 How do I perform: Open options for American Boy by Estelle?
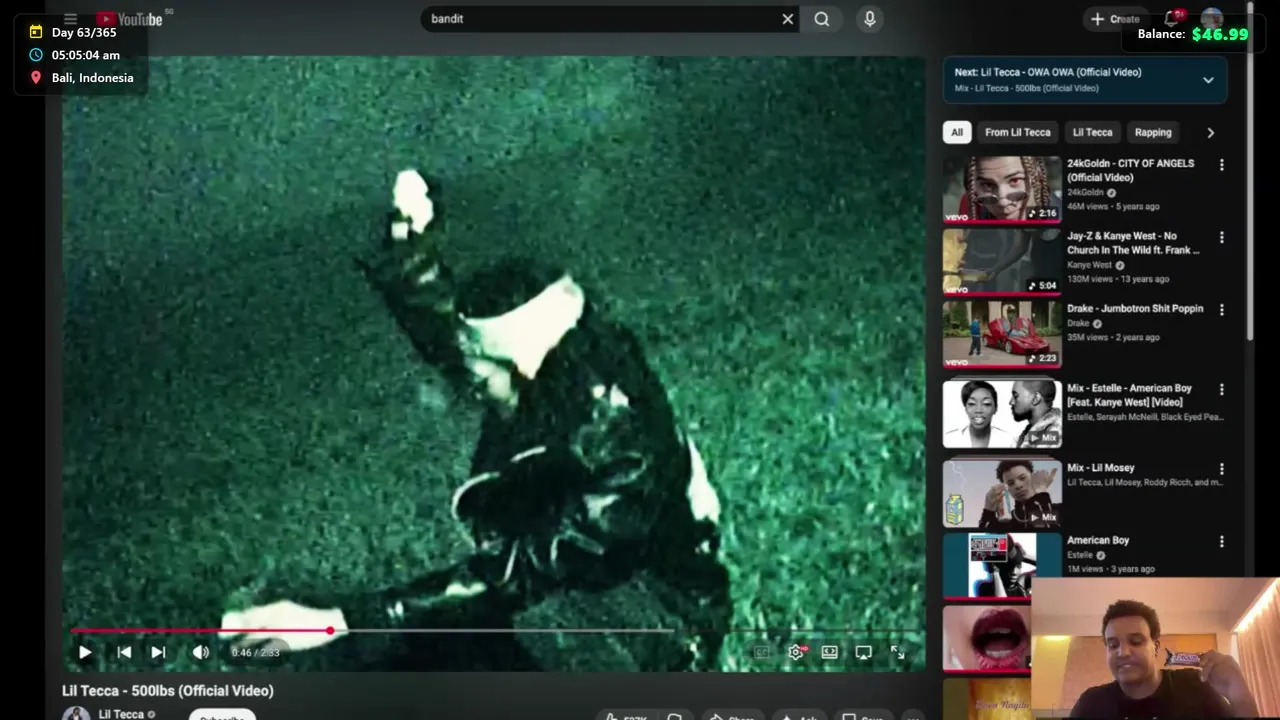click(1221, 541)
